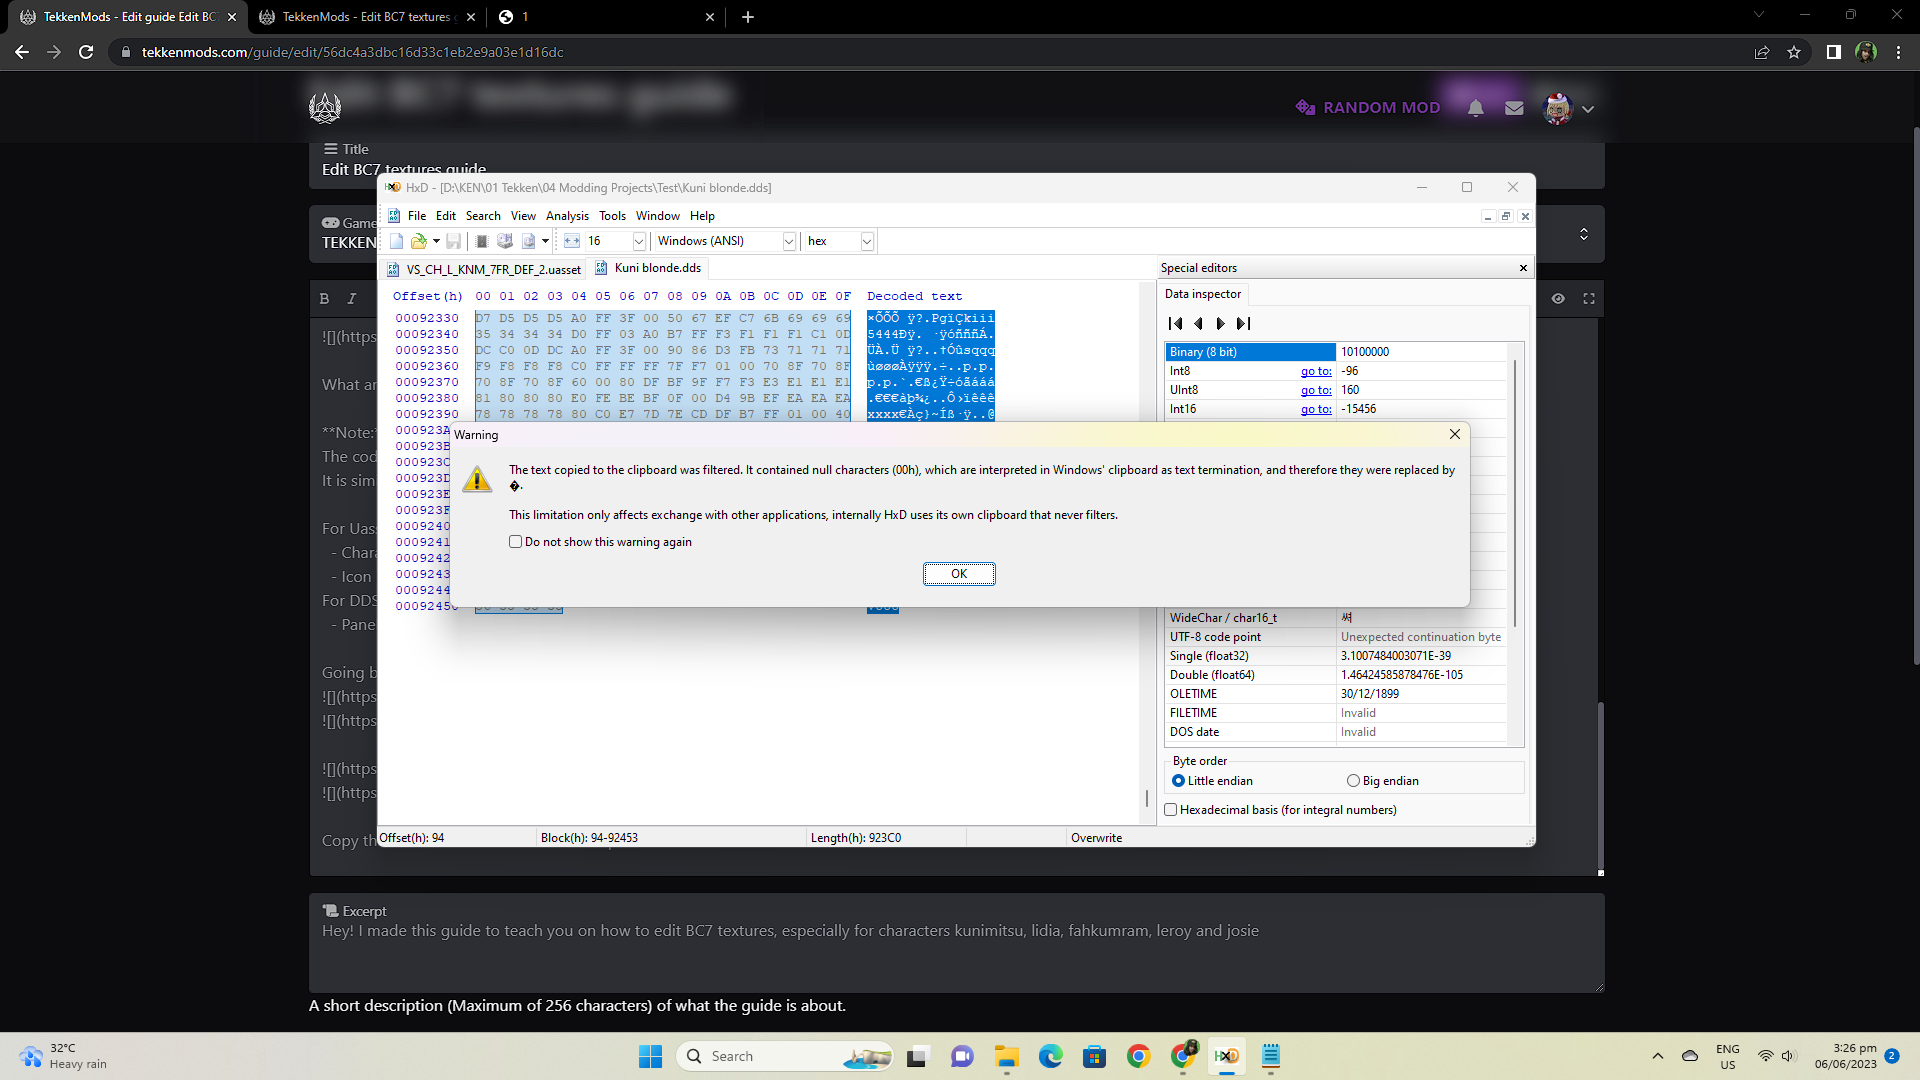Toggle italic formatting in guide editor
Screen dimensions: 1920x1080
[352, 299]
